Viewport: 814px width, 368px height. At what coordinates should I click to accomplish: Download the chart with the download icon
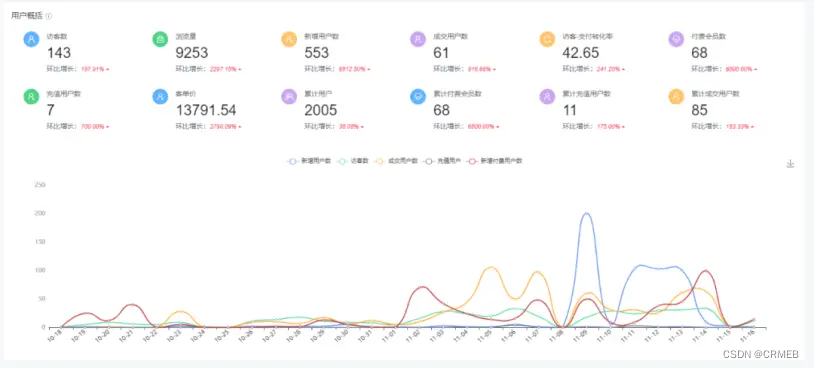[790, 164]
